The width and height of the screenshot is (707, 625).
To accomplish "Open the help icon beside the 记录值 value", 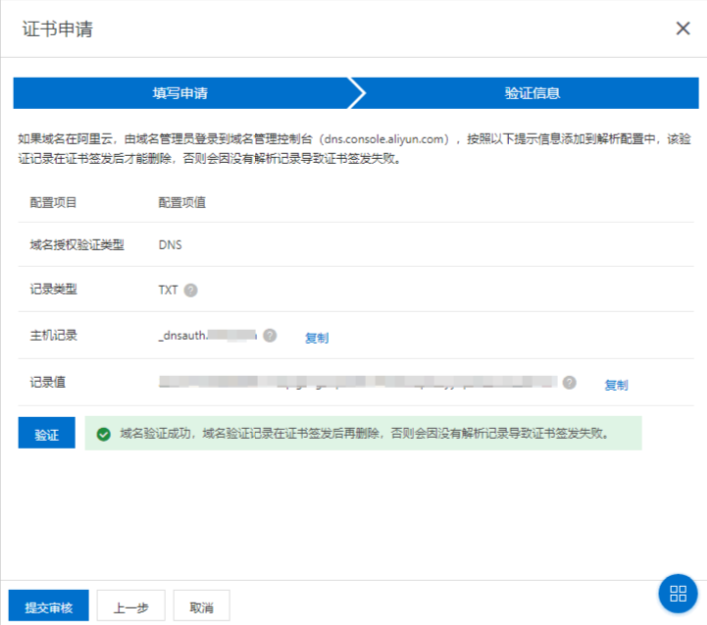I will 569,382.
